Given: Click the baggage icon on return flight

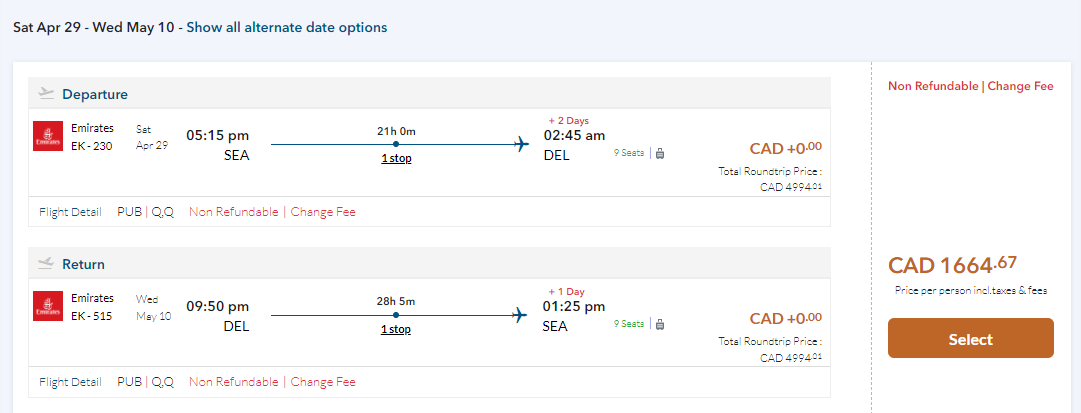Looking at the screenshot, I should 660,323.
